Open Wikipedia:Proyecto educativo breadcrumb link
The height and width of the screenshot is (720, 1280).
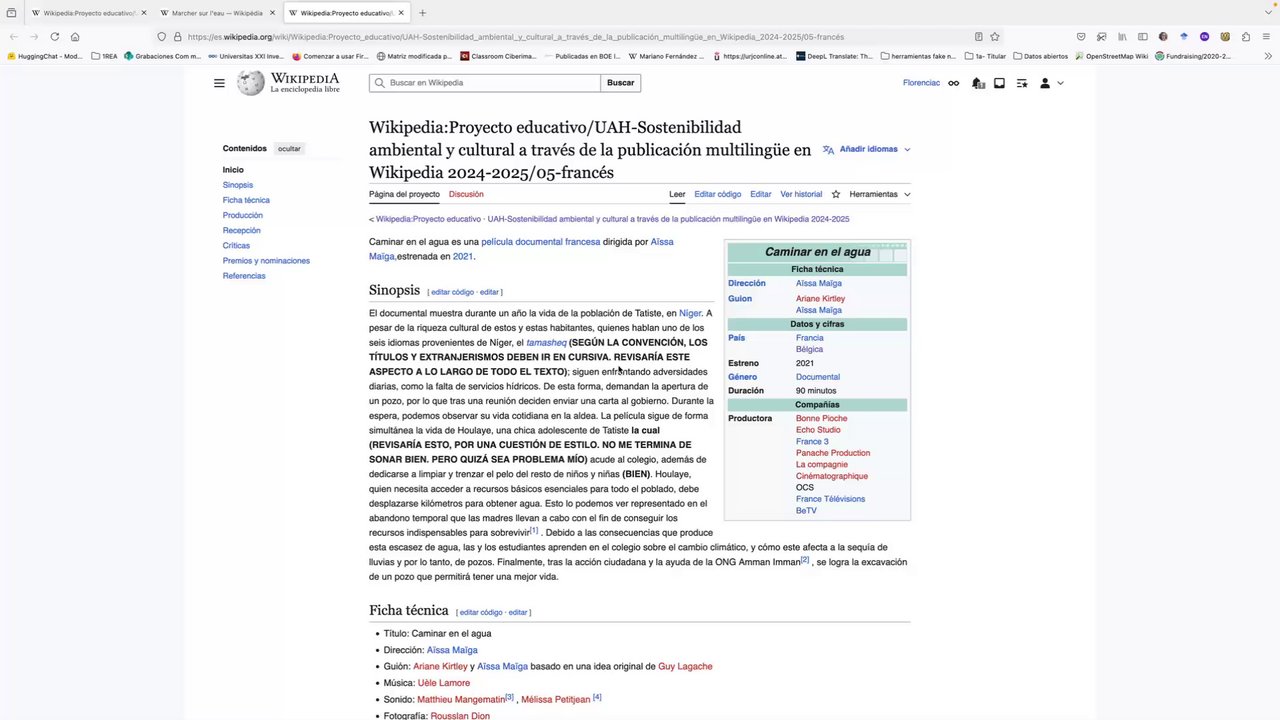[x=428, y=219]
